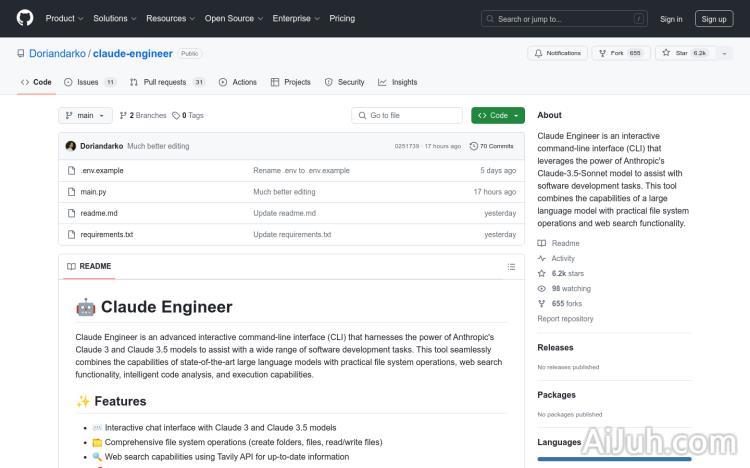Click the Go to file input
Viewport: 750px width, 468px height.
click(x=408, y=115)
